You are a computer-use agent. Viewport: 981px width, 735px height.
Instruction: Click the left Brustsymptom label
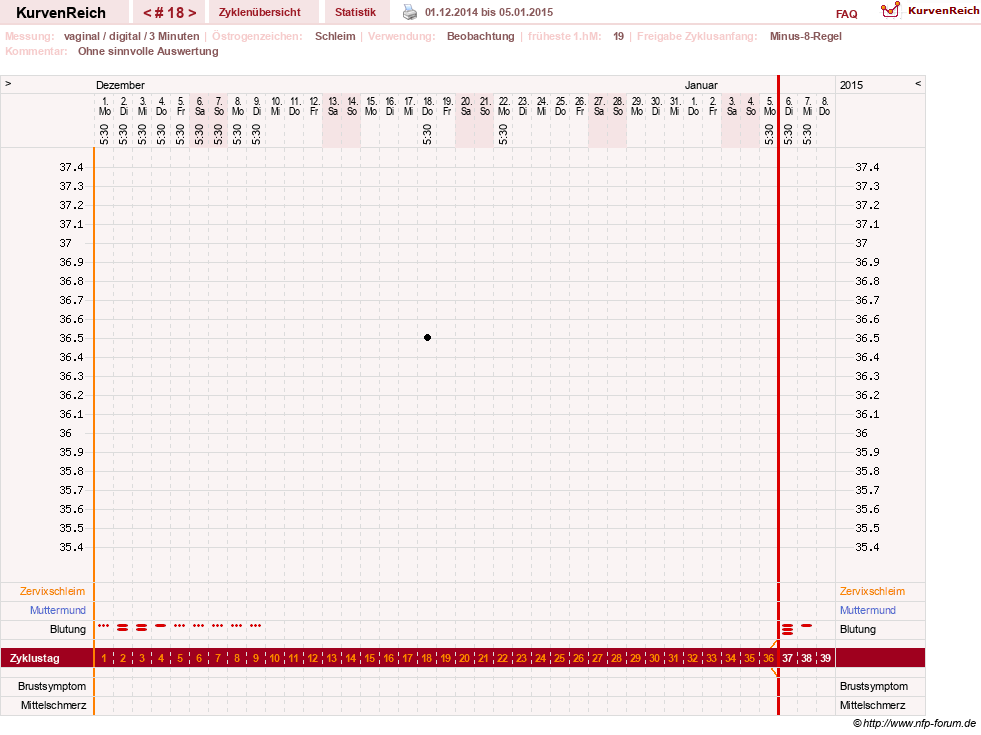(52, 686)
